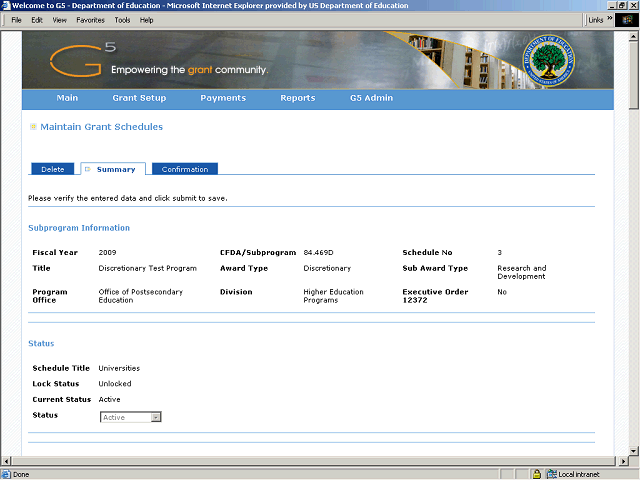
Task: Click the vertical scrollbar up arrow
Action: click(x=633, y=36)
